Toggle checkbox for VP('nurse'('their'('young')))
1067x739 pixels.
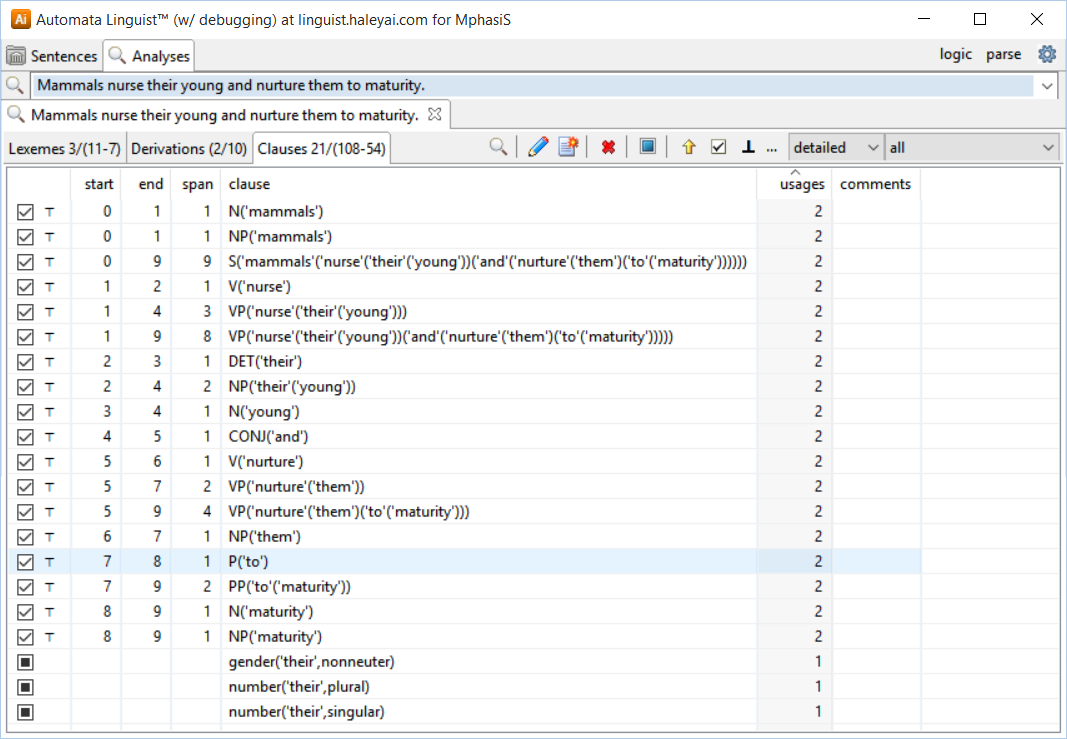click(x=25, y=312)
